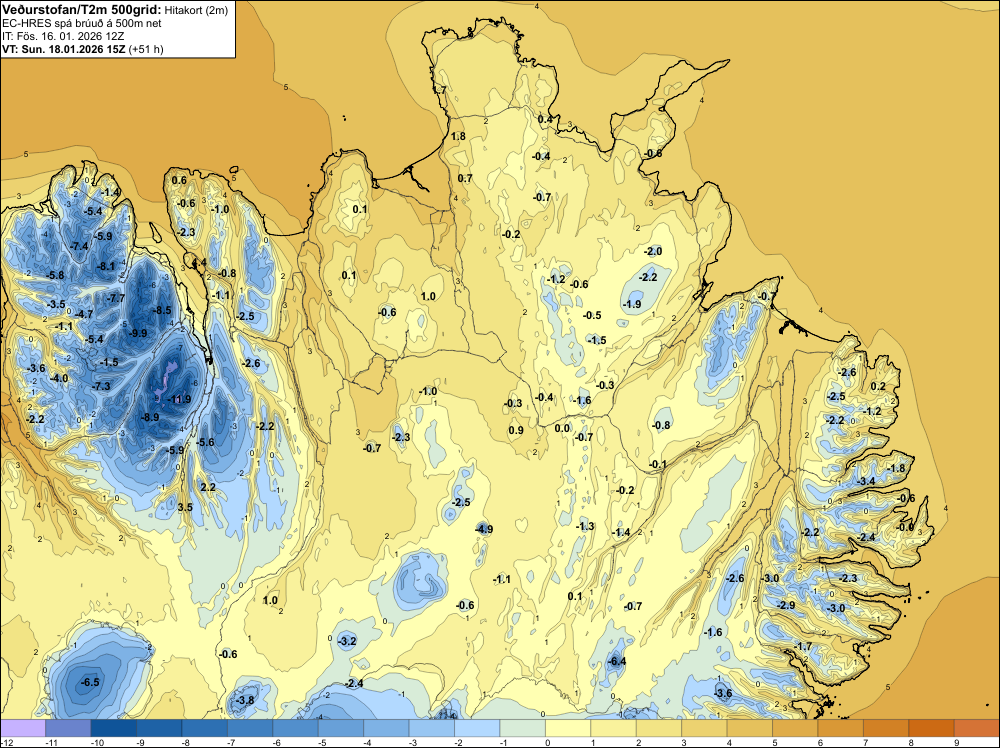Select the 'EC-HRES spá brúuð á 500m net' line
The width and height of the screenshot is (1000, 748).
[82, 23]
